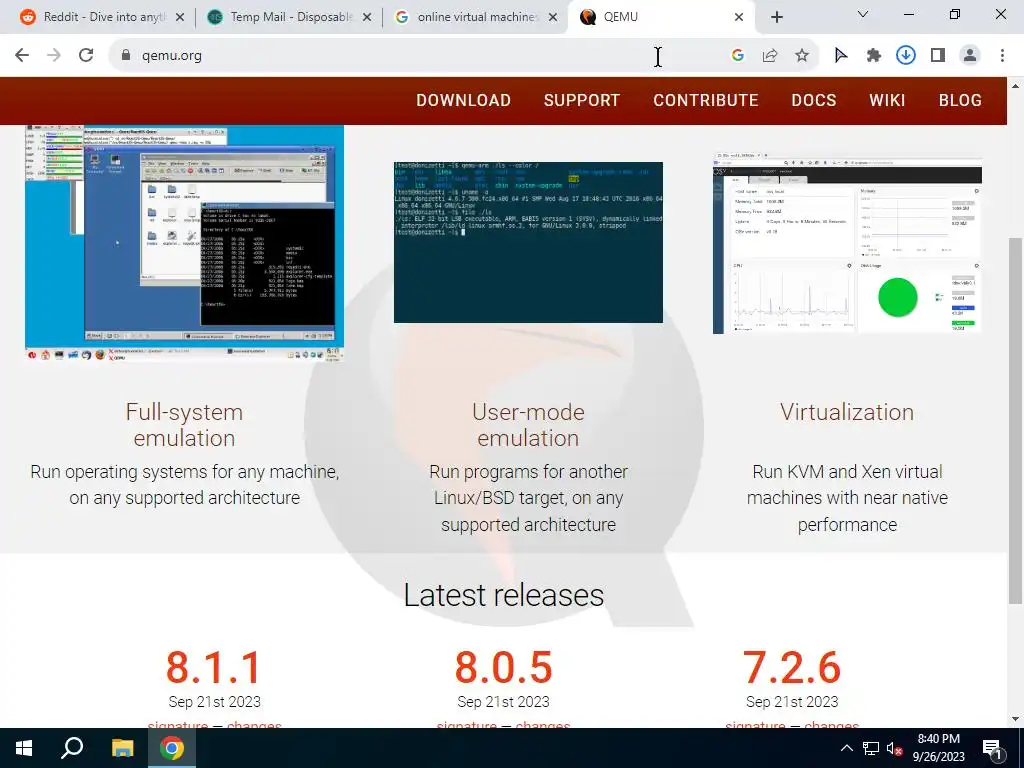Image resolution: width=1024 pixels, height=768 pixels.
Task: Open File Explorer from the taskbar
Action: click(x=122, y=748)
